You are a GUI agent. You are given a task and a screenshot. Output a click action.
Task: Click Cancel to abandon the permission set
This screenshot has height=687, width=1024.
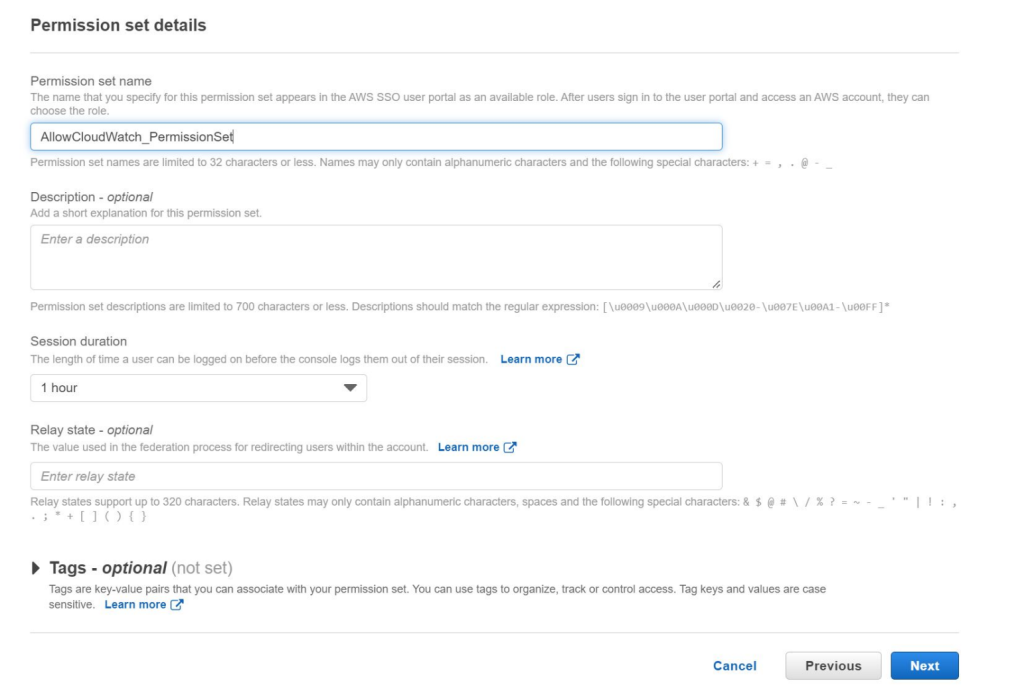(x=735, y=665)
